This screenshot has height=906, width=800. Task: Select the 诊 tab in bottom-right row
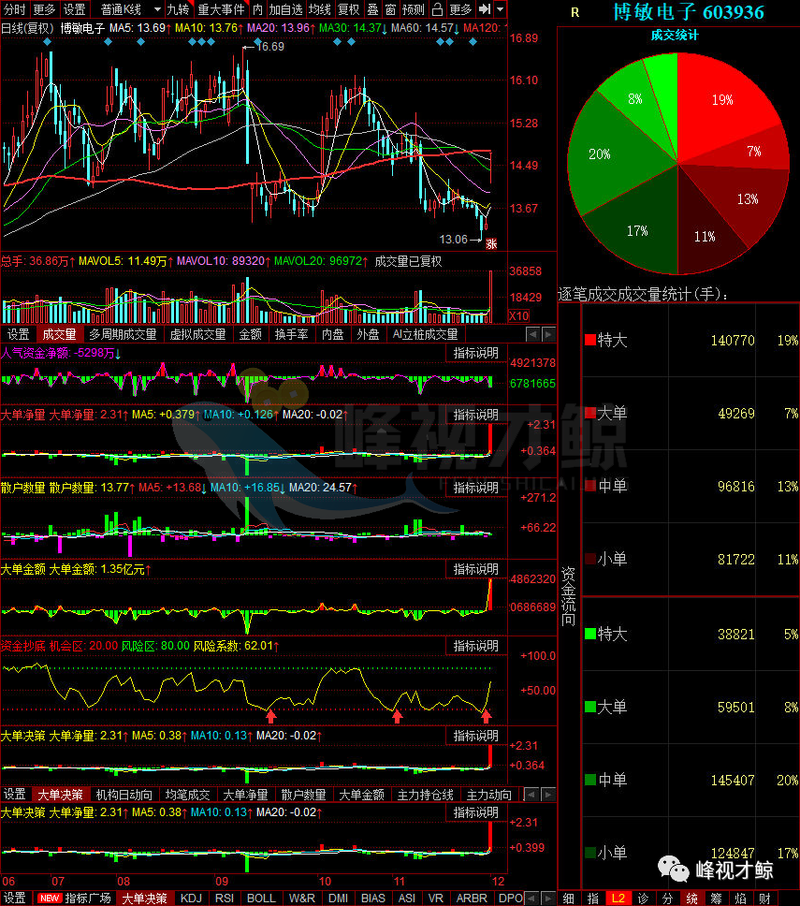point(643,898)
